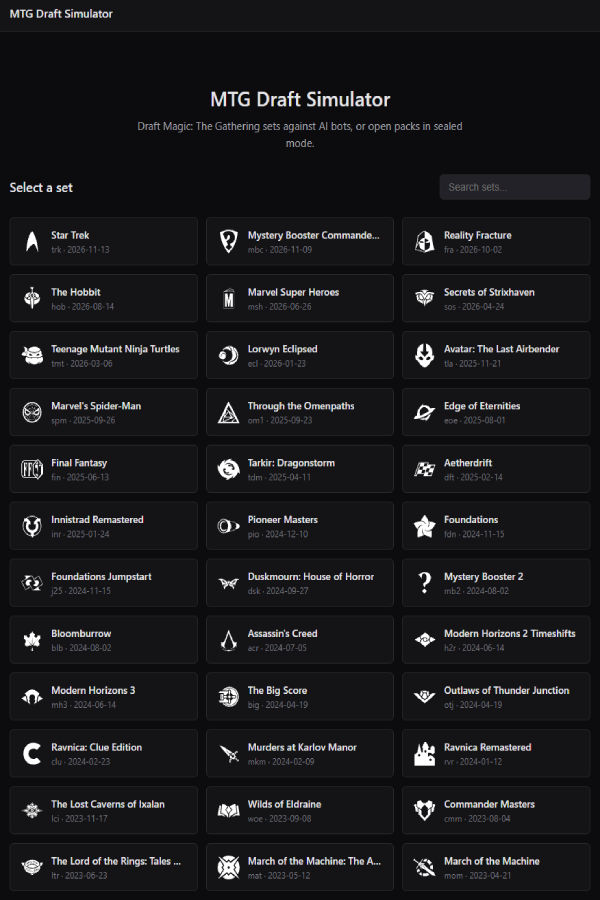This screenshot has height=900, width=600.
Task: Click the Avatar: The Last Airbender icon
Action: [425, 355]
